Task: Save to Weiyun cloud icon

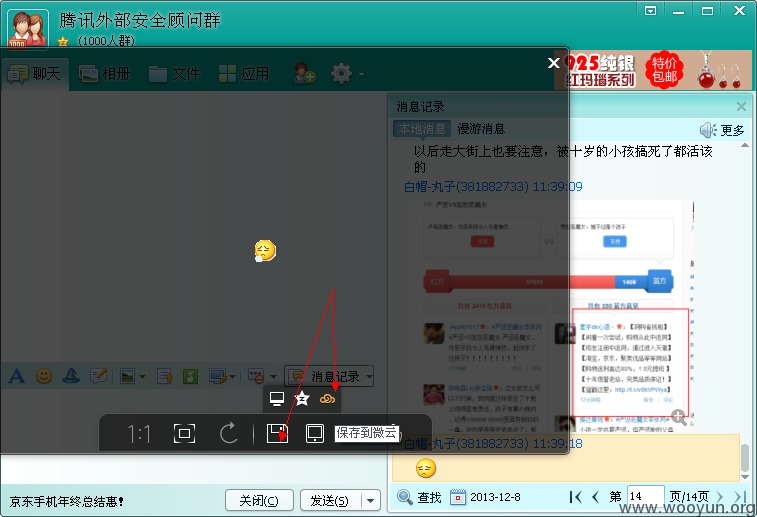Action: [x=327, y=399]
